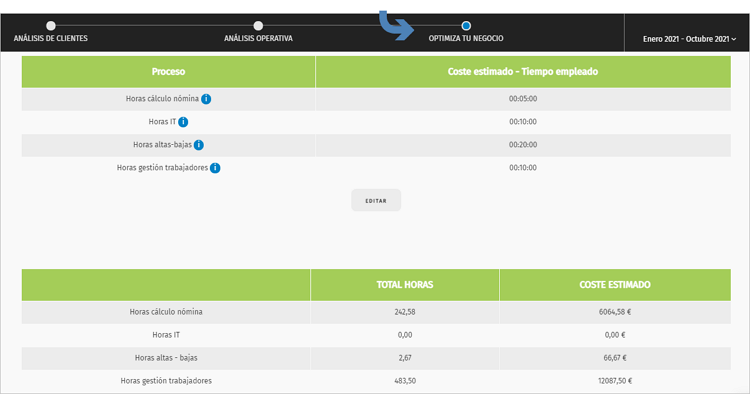The width and height of the screenshot is (750, 394).
Task: Go to Análisis de Clientes step
Action: pos(51,38)
